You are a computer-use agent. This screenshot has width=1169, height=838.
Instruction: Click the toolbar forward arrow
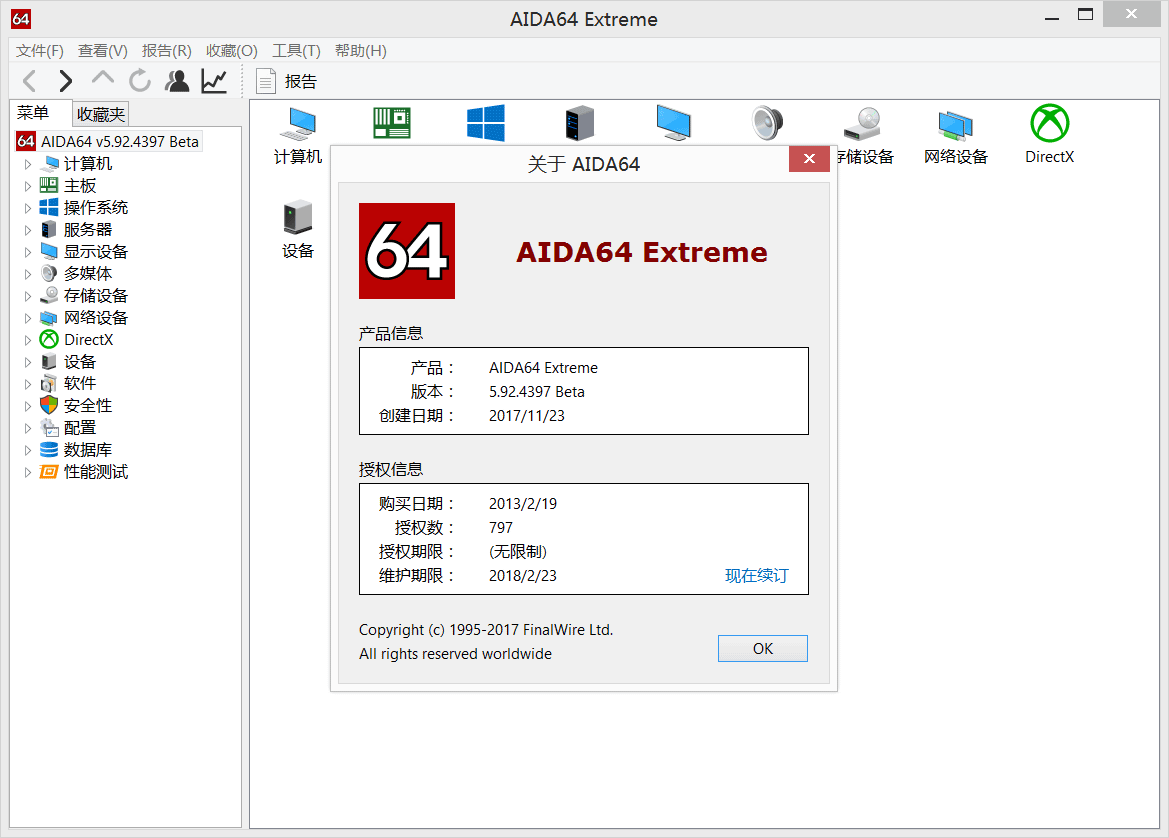point(66,81)
